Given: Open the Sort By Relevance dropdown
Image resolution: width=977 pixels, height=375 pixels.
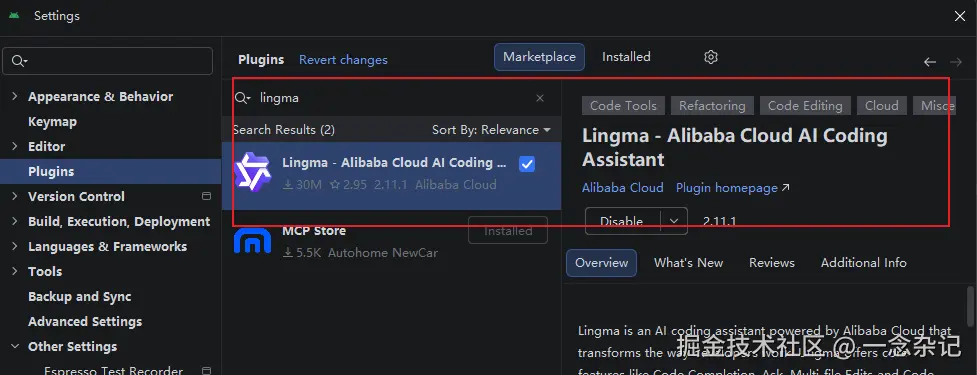Looking at the screenshot, I should (x=491, y=130).
